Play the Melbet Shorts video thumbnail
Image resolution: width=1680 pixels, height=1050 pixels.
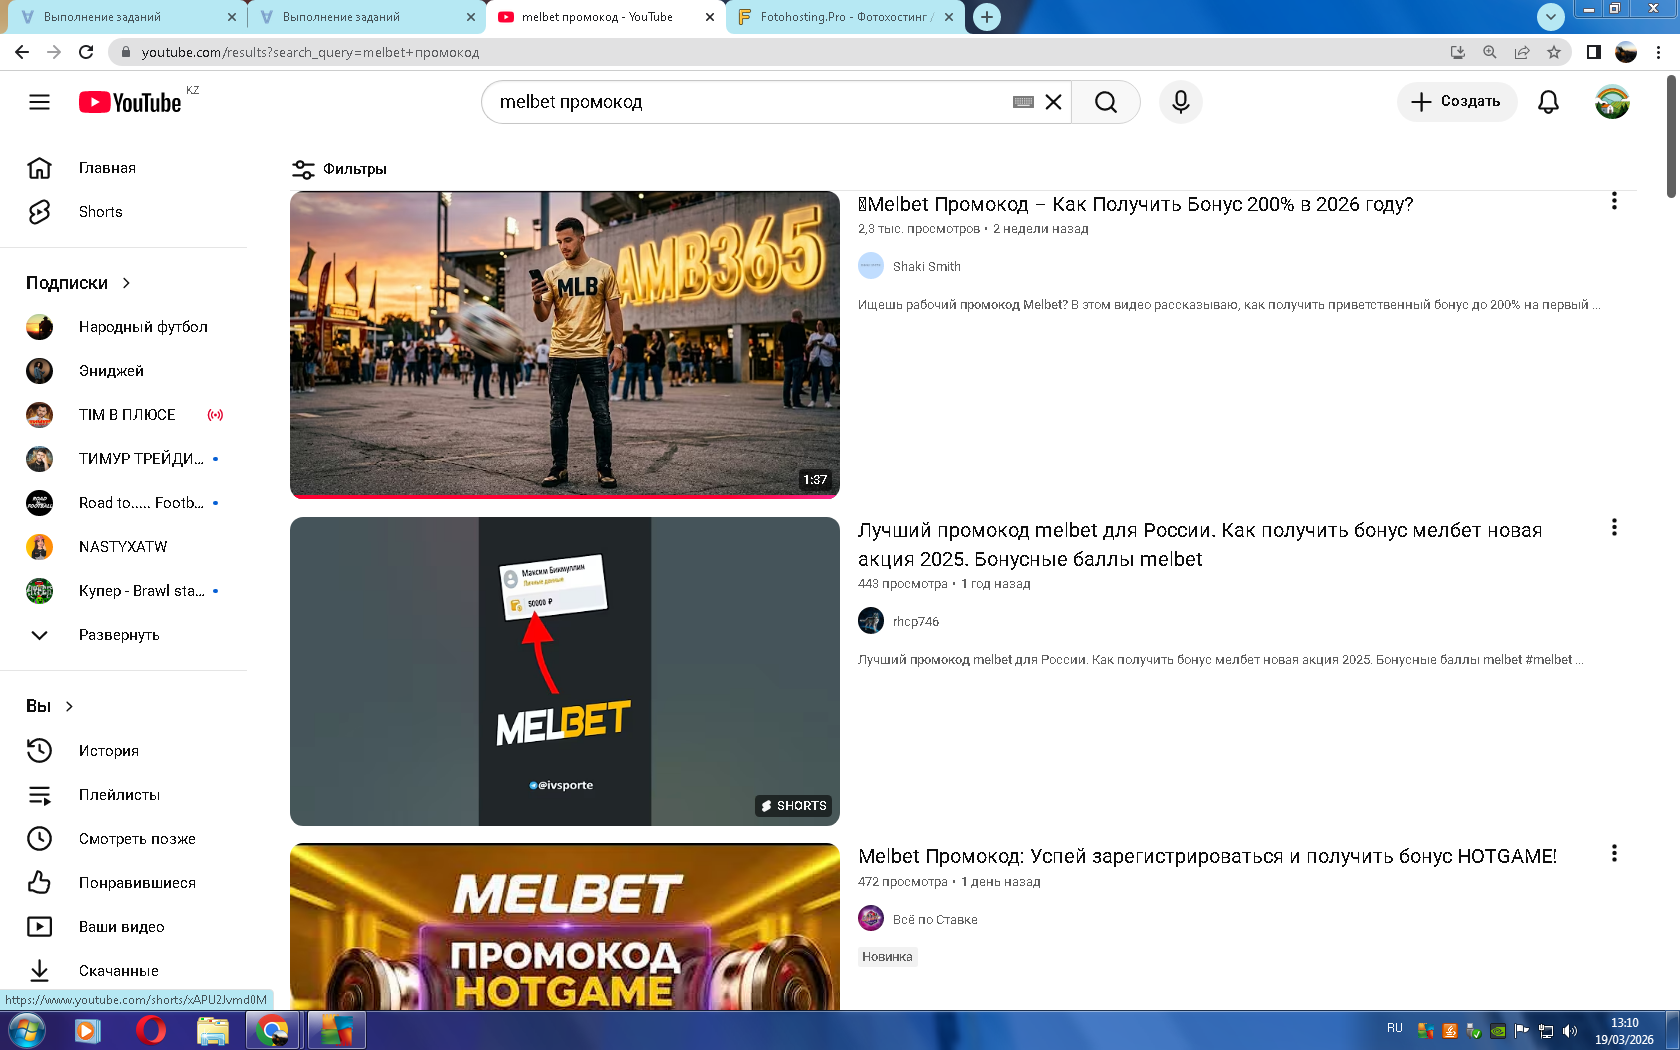[x=564, y=671]
